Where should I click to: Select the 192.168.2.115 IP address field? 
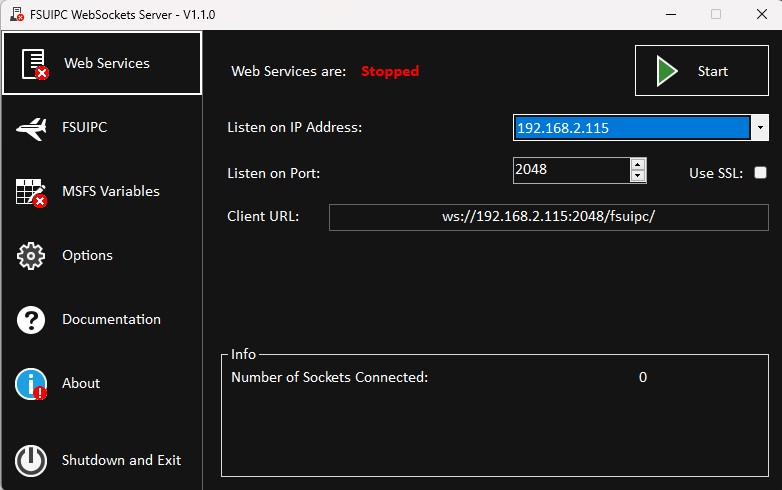pyautogui.click(x=631, y=128)
